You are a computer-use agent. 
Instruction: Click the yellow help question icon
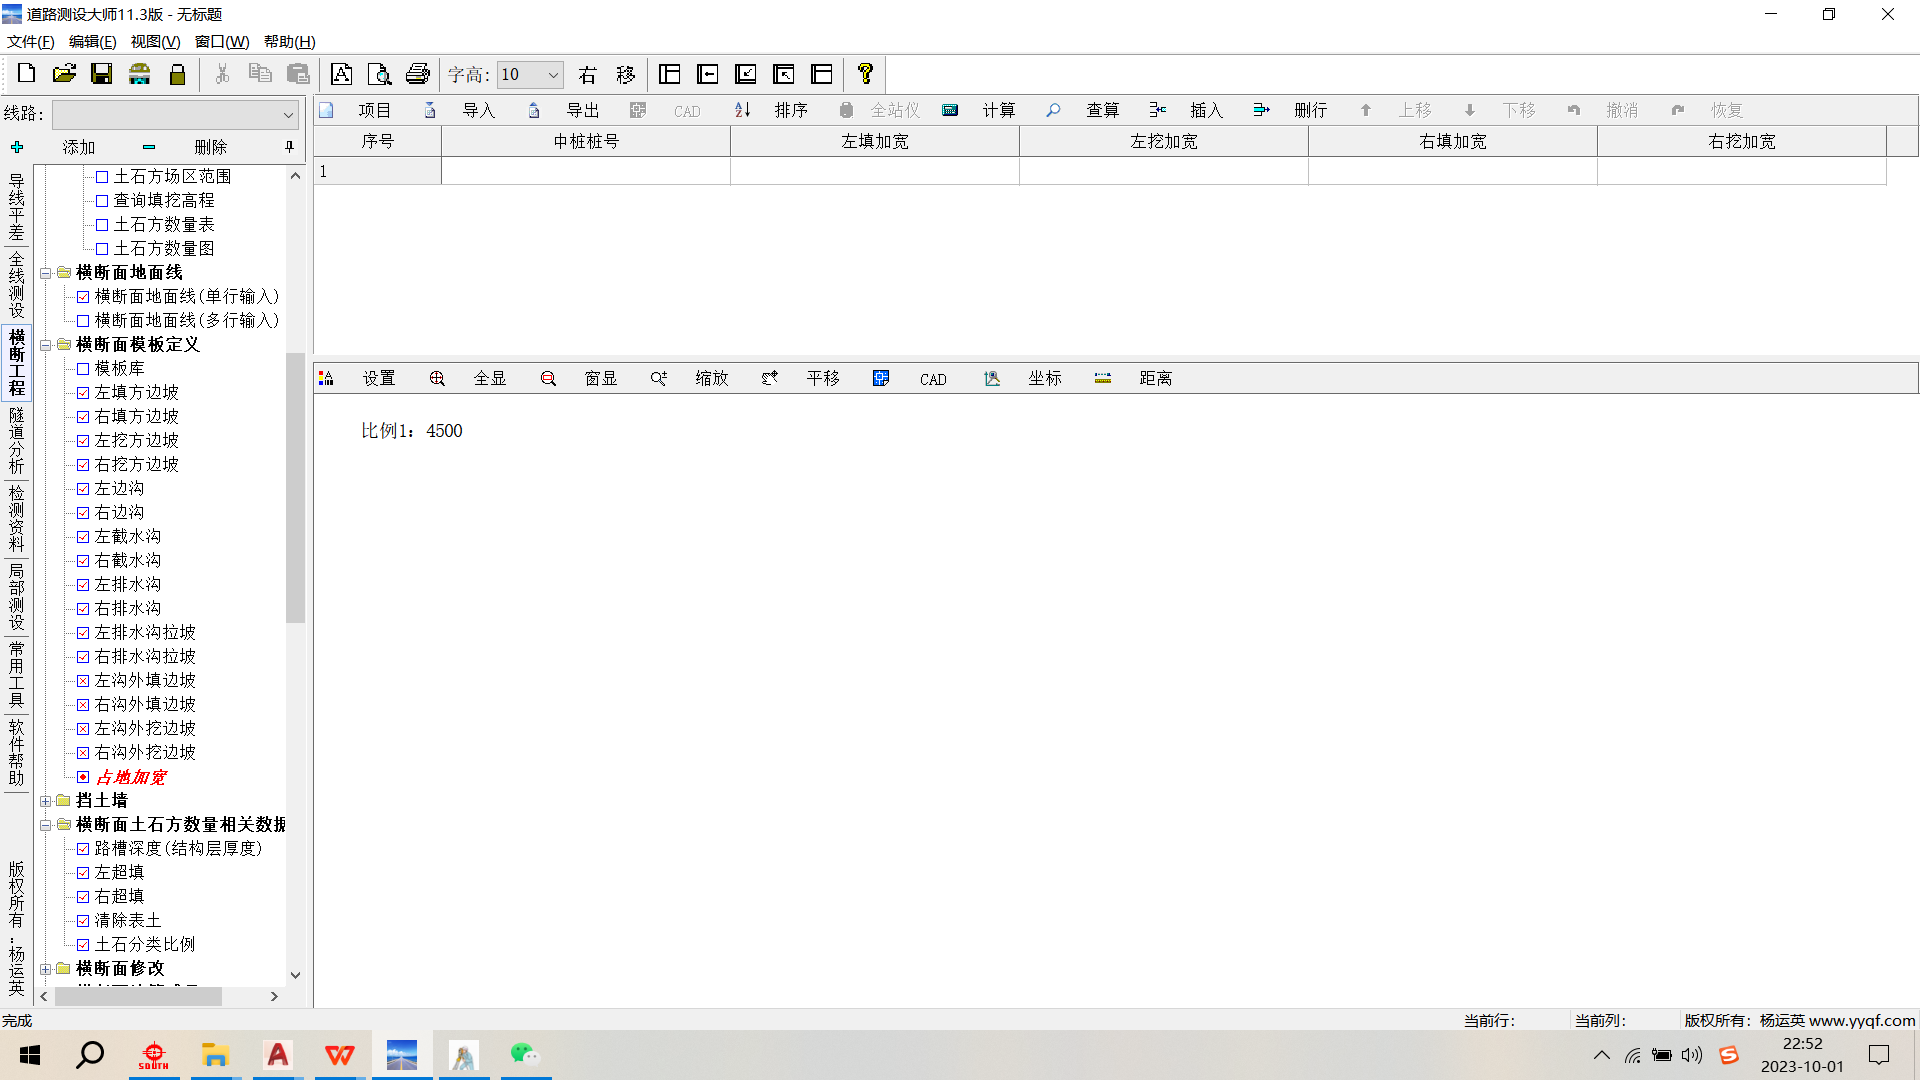(865, 74)
